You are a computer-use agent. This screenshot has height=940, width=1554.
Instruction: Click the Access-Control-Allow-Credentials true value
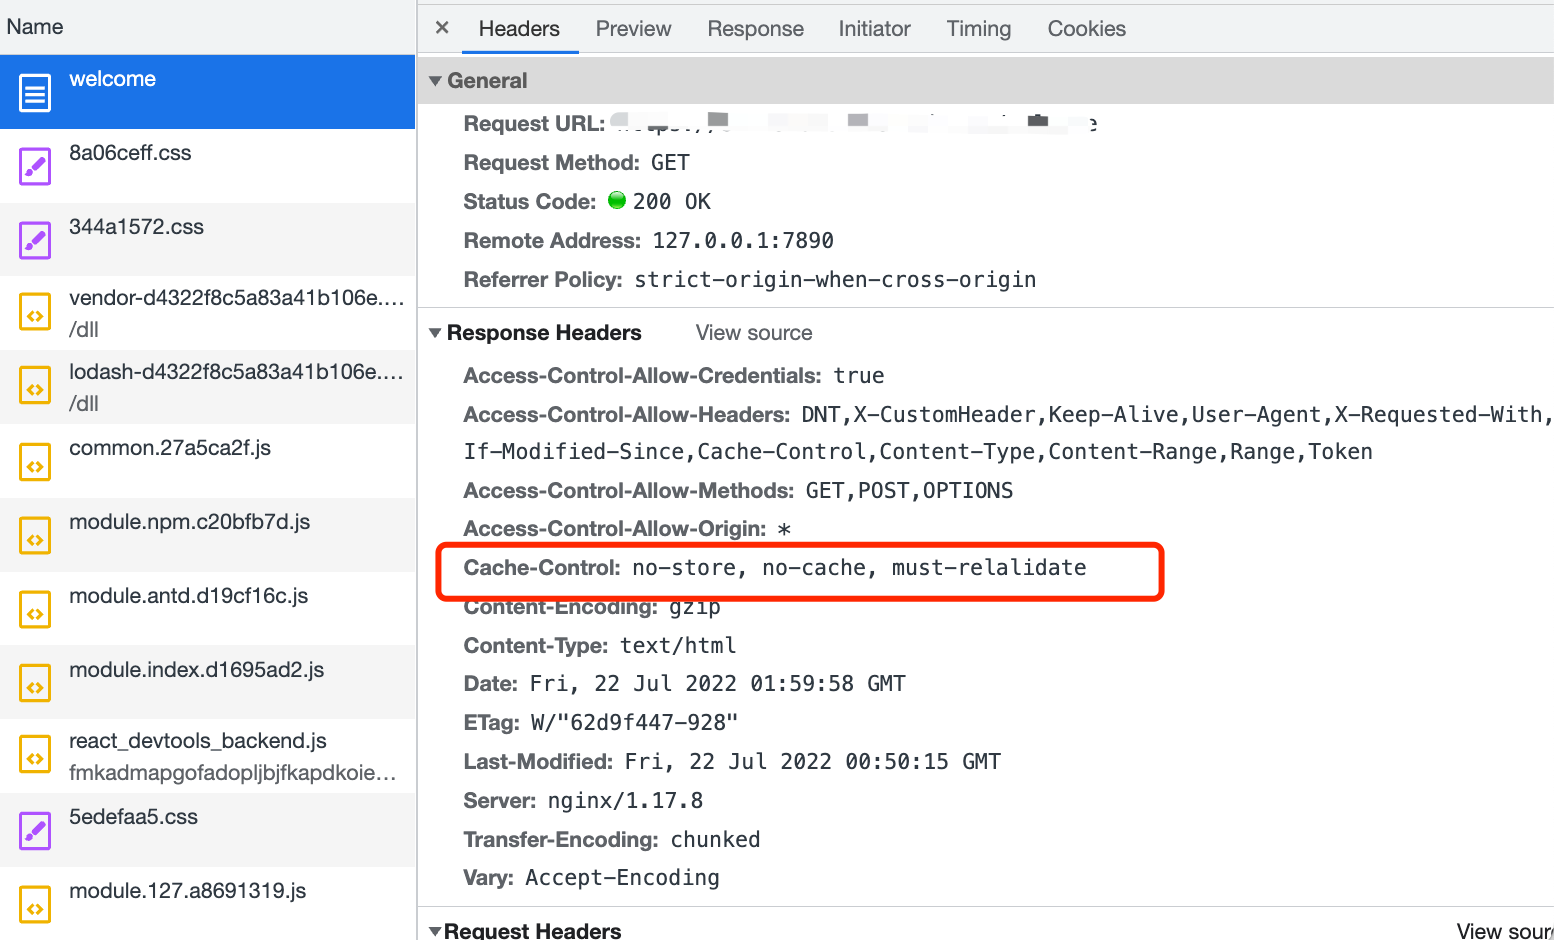[859, 376]
